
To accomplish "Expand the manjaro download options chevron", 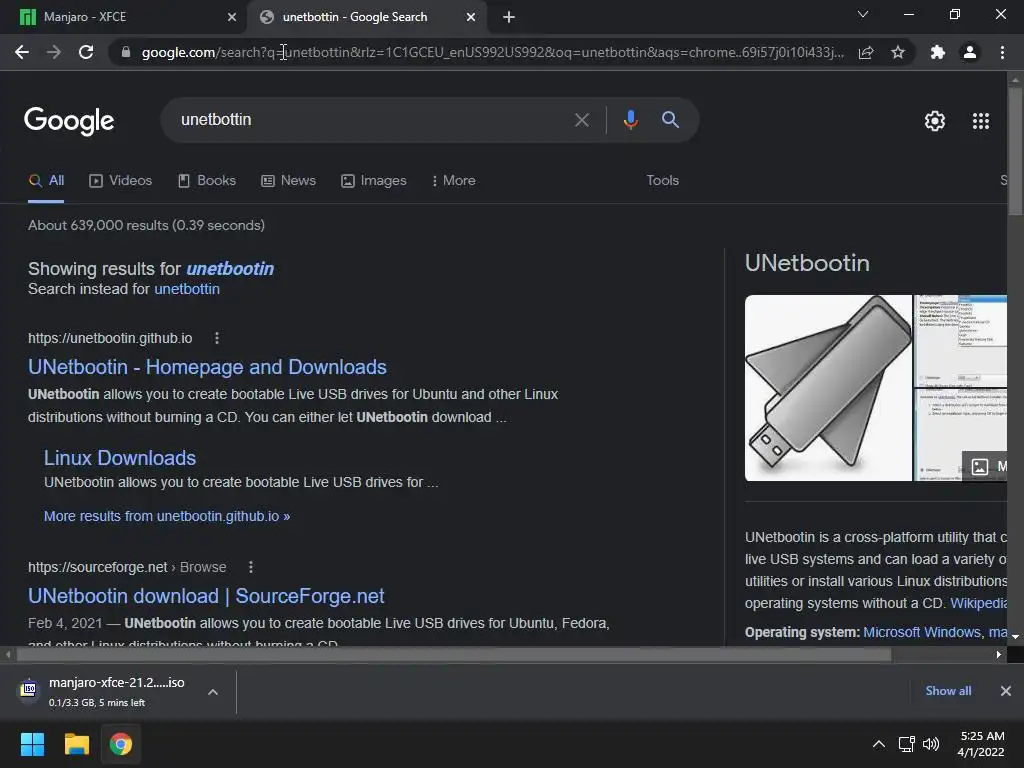I will coord(213,692).
